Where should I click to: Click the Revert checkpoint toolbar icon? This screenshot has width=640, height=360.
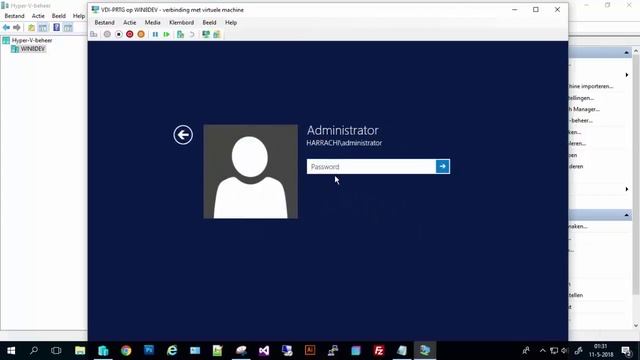(191, 35)
